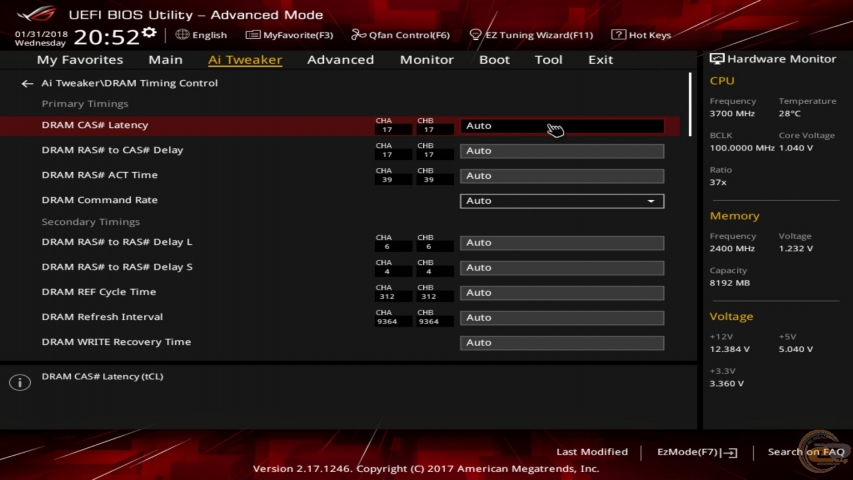The width and height of the screenshot is (853, 480).
Task: Click the EZ Tuning Wizard bulb icon
Action: pos(475,35)
